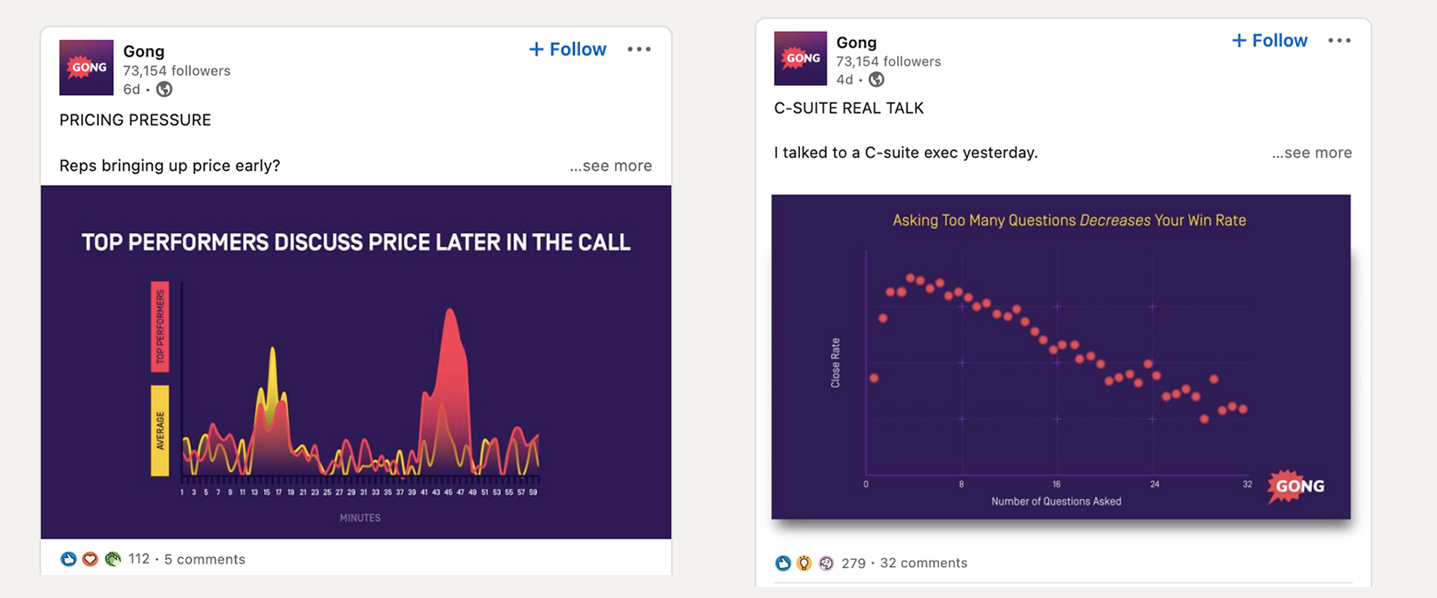Click the like reaction icon under left post
This screenshot has width=1437, height=598.
tap(68, 559)
